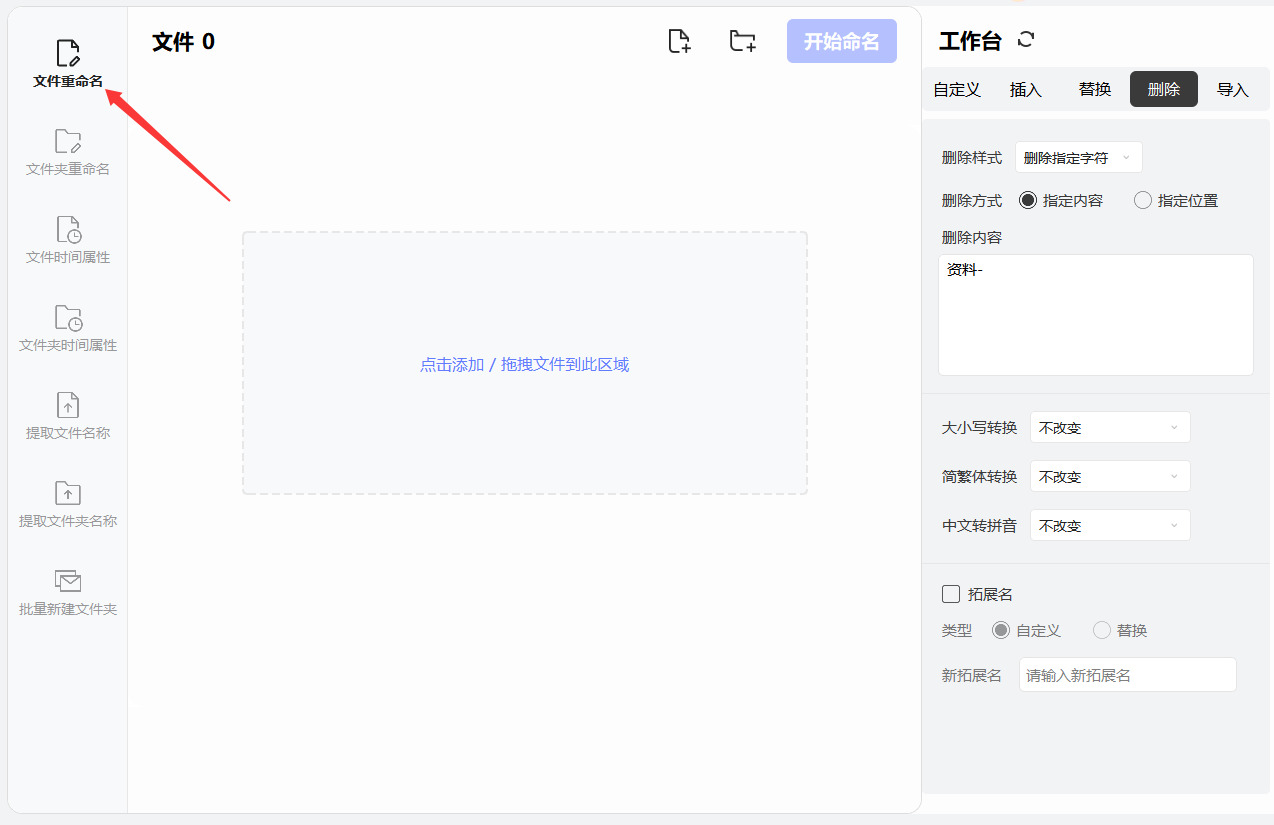Select the 指定内容 radio button
This screenshot has height=825, width=1274.
click(x=1028, y=200)
